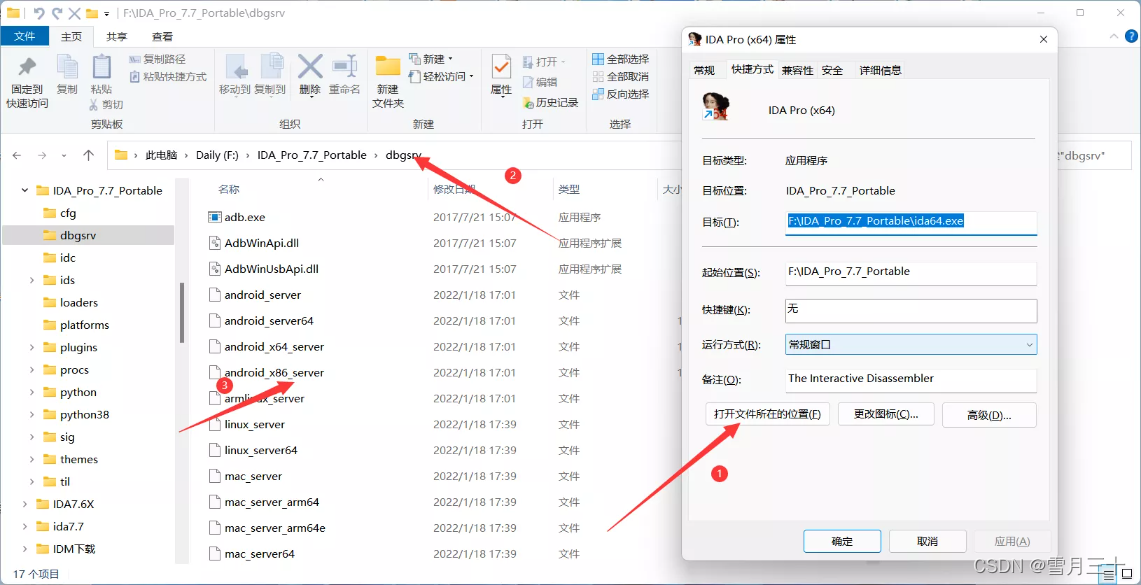Click the OK (确定) button
The image size is (1141, 585).
coord(842,541)
